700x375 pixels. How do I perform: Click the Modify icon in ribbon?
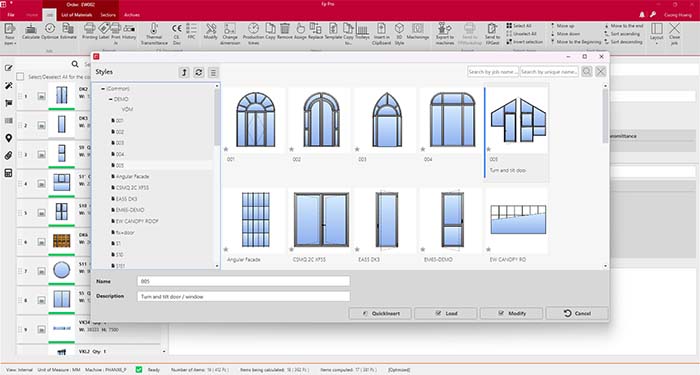coord(211,32)
